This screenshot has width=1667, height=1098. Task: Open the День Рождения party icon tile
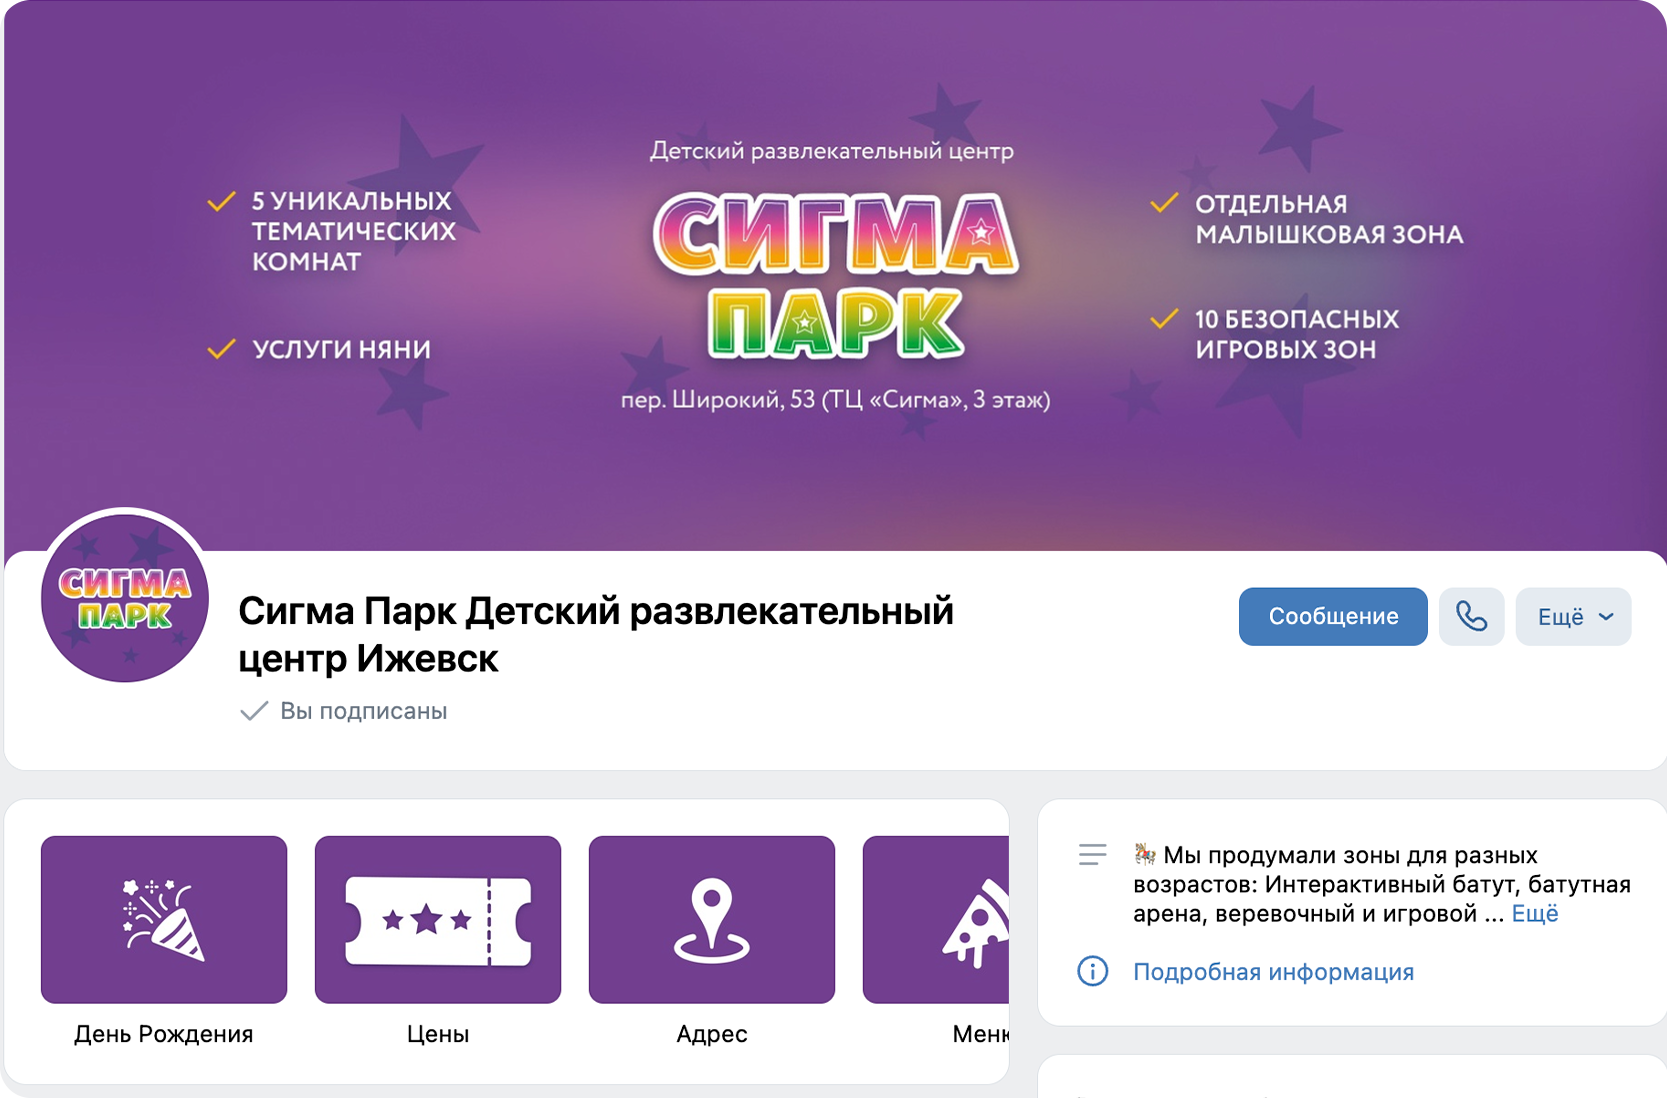pyautogui.click(x=164, y=919)
